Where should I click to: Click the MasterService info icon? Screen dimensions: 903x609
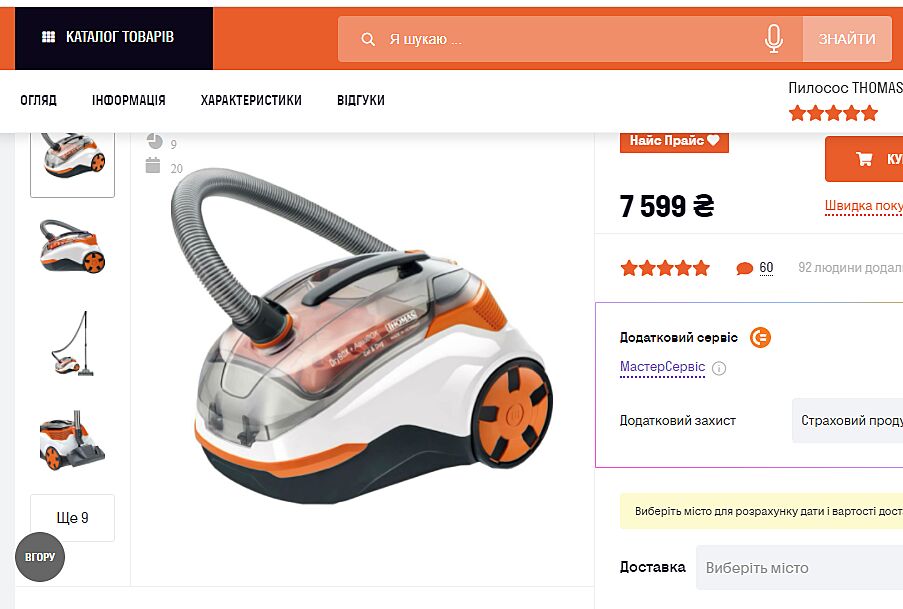click(x=719, y=368)
